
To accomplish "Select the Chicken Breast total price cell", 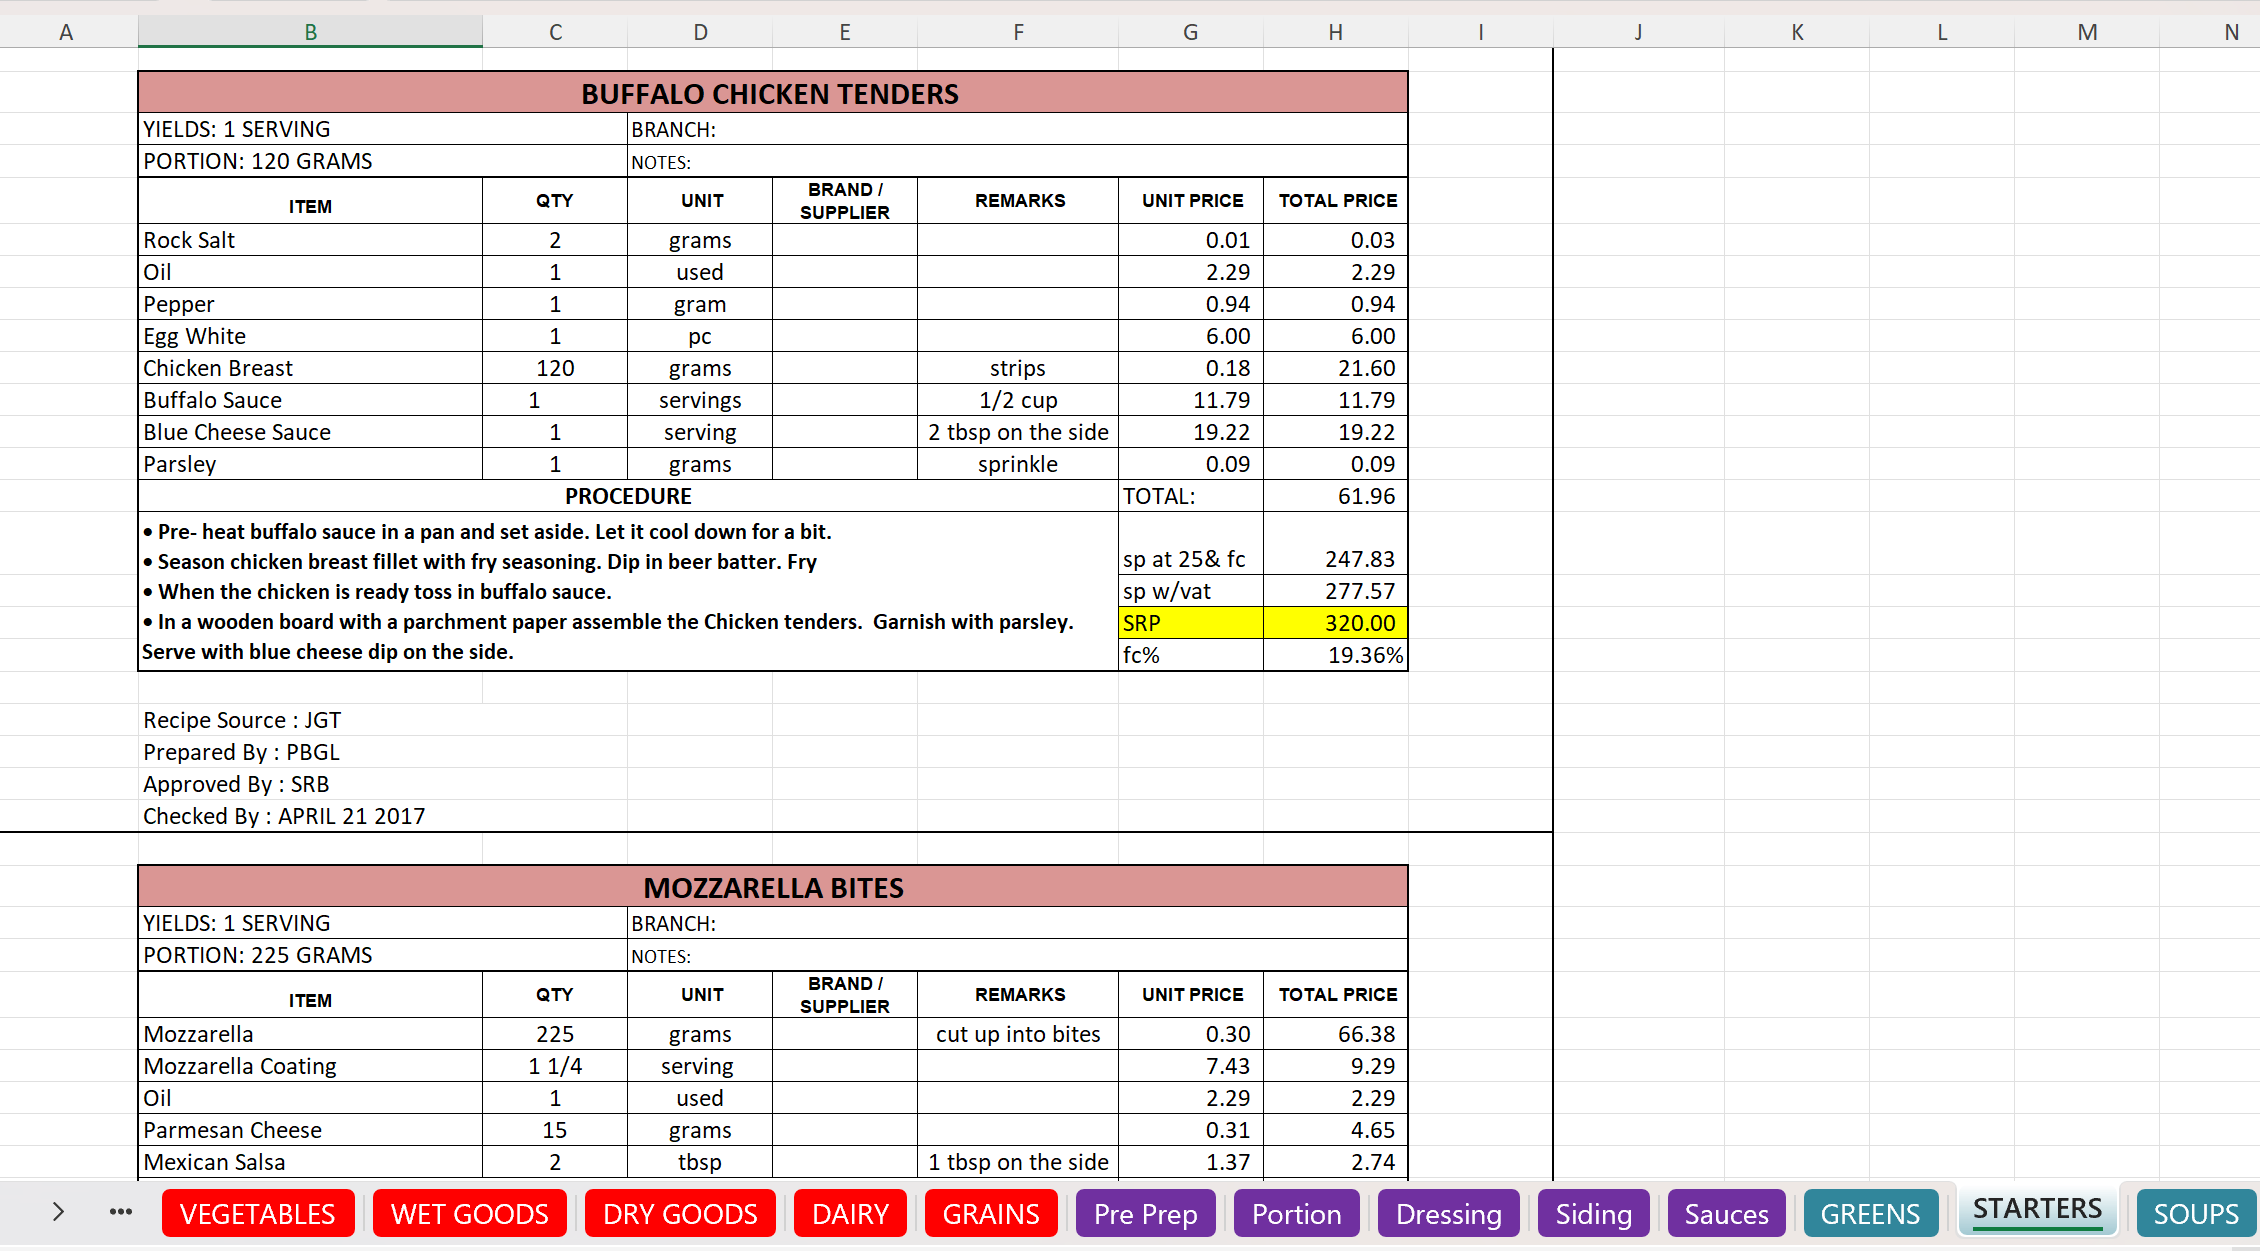I will (x=1335, y=368).
